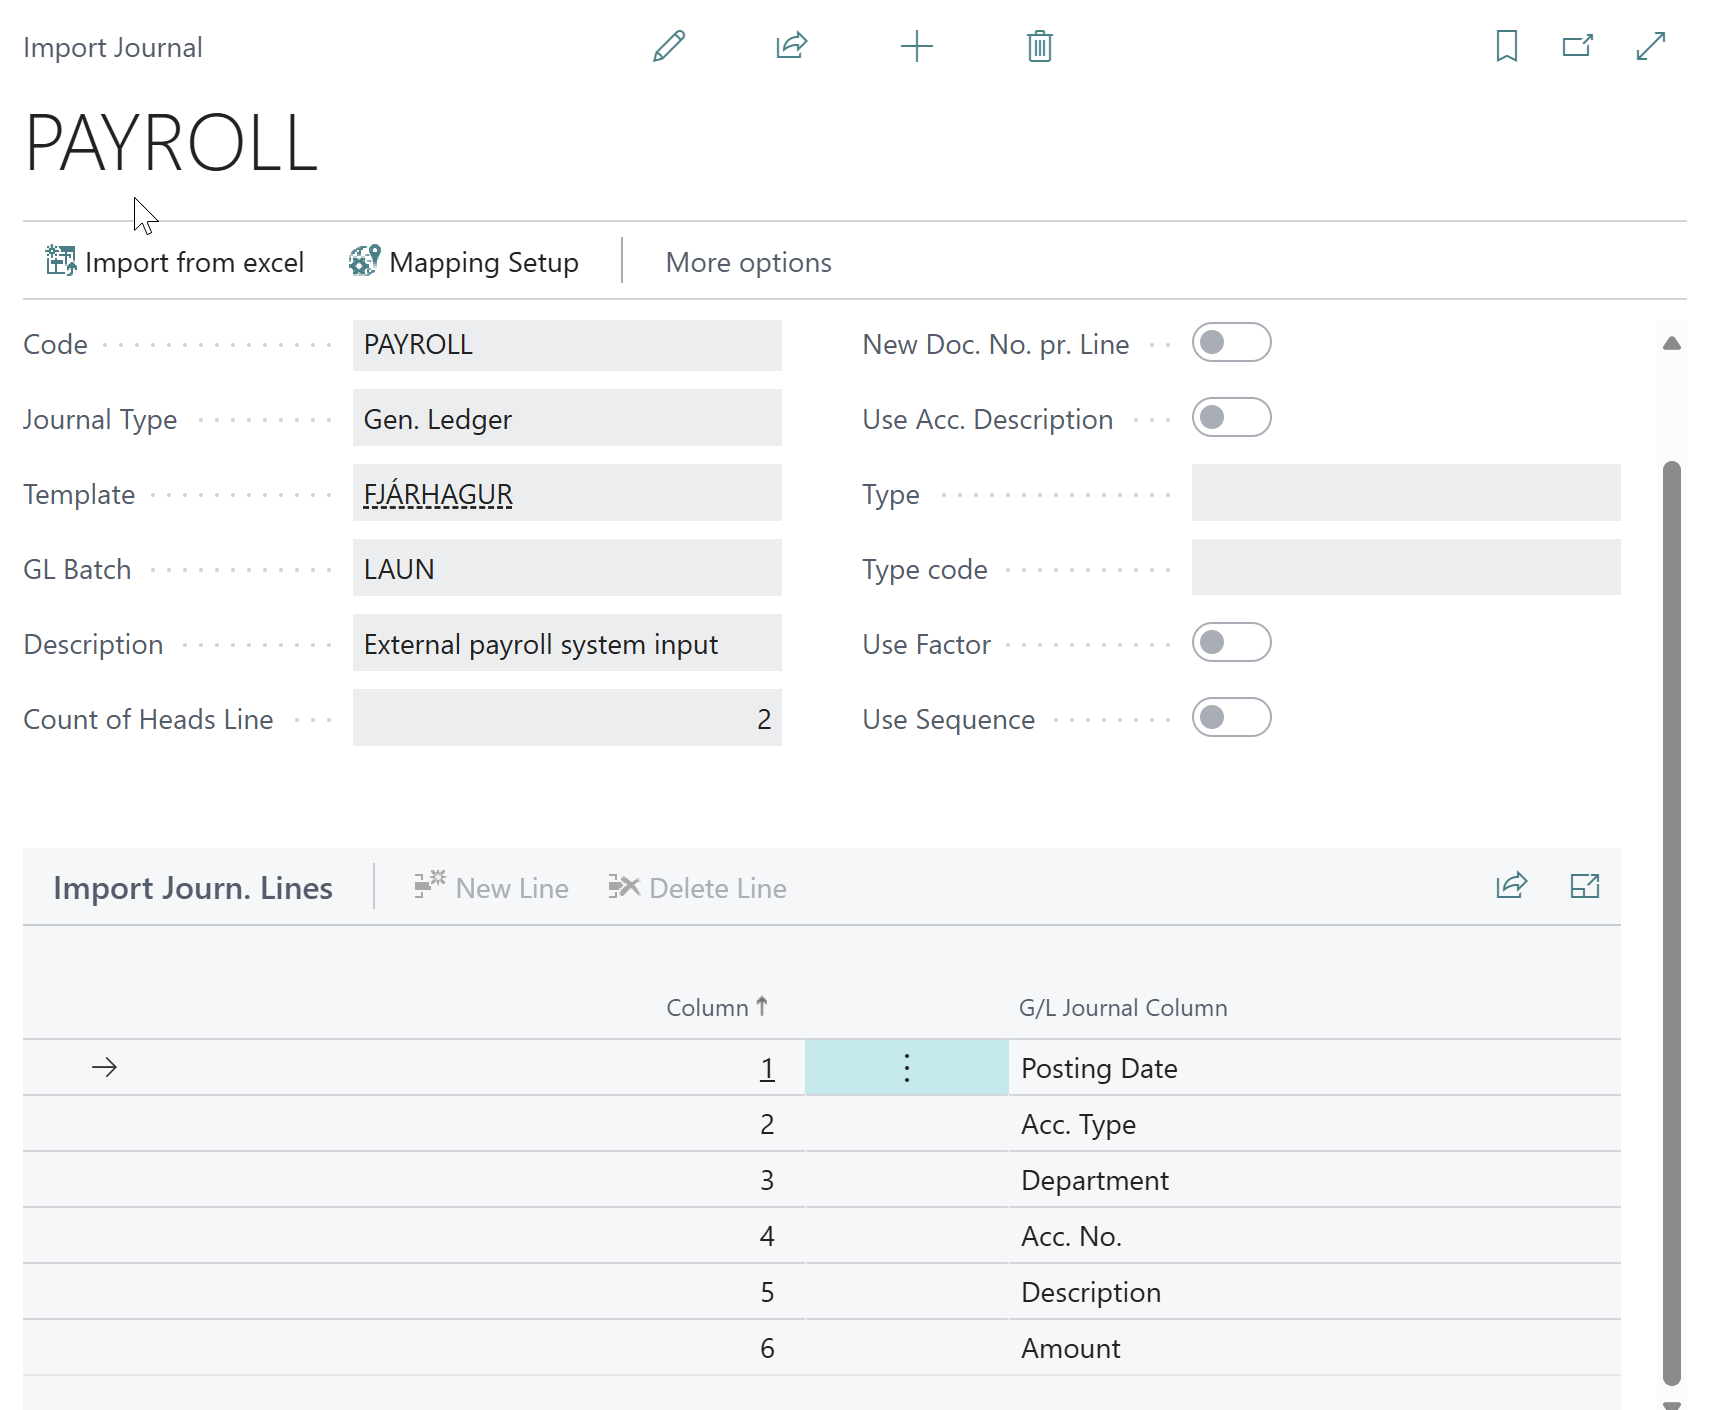Open Mapping Setup action

click(x=464, y=262)
